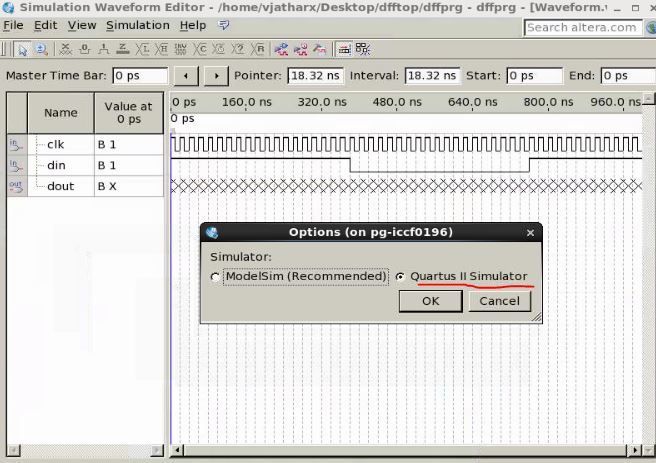Open the Overwrite Clock tool
Screen dimensions: 656x463
tap(219, 50)
